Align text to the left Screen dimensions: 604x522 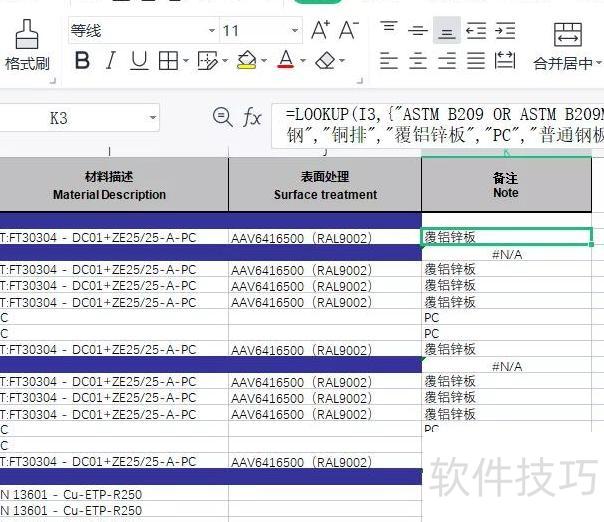(x=389, y=61)
